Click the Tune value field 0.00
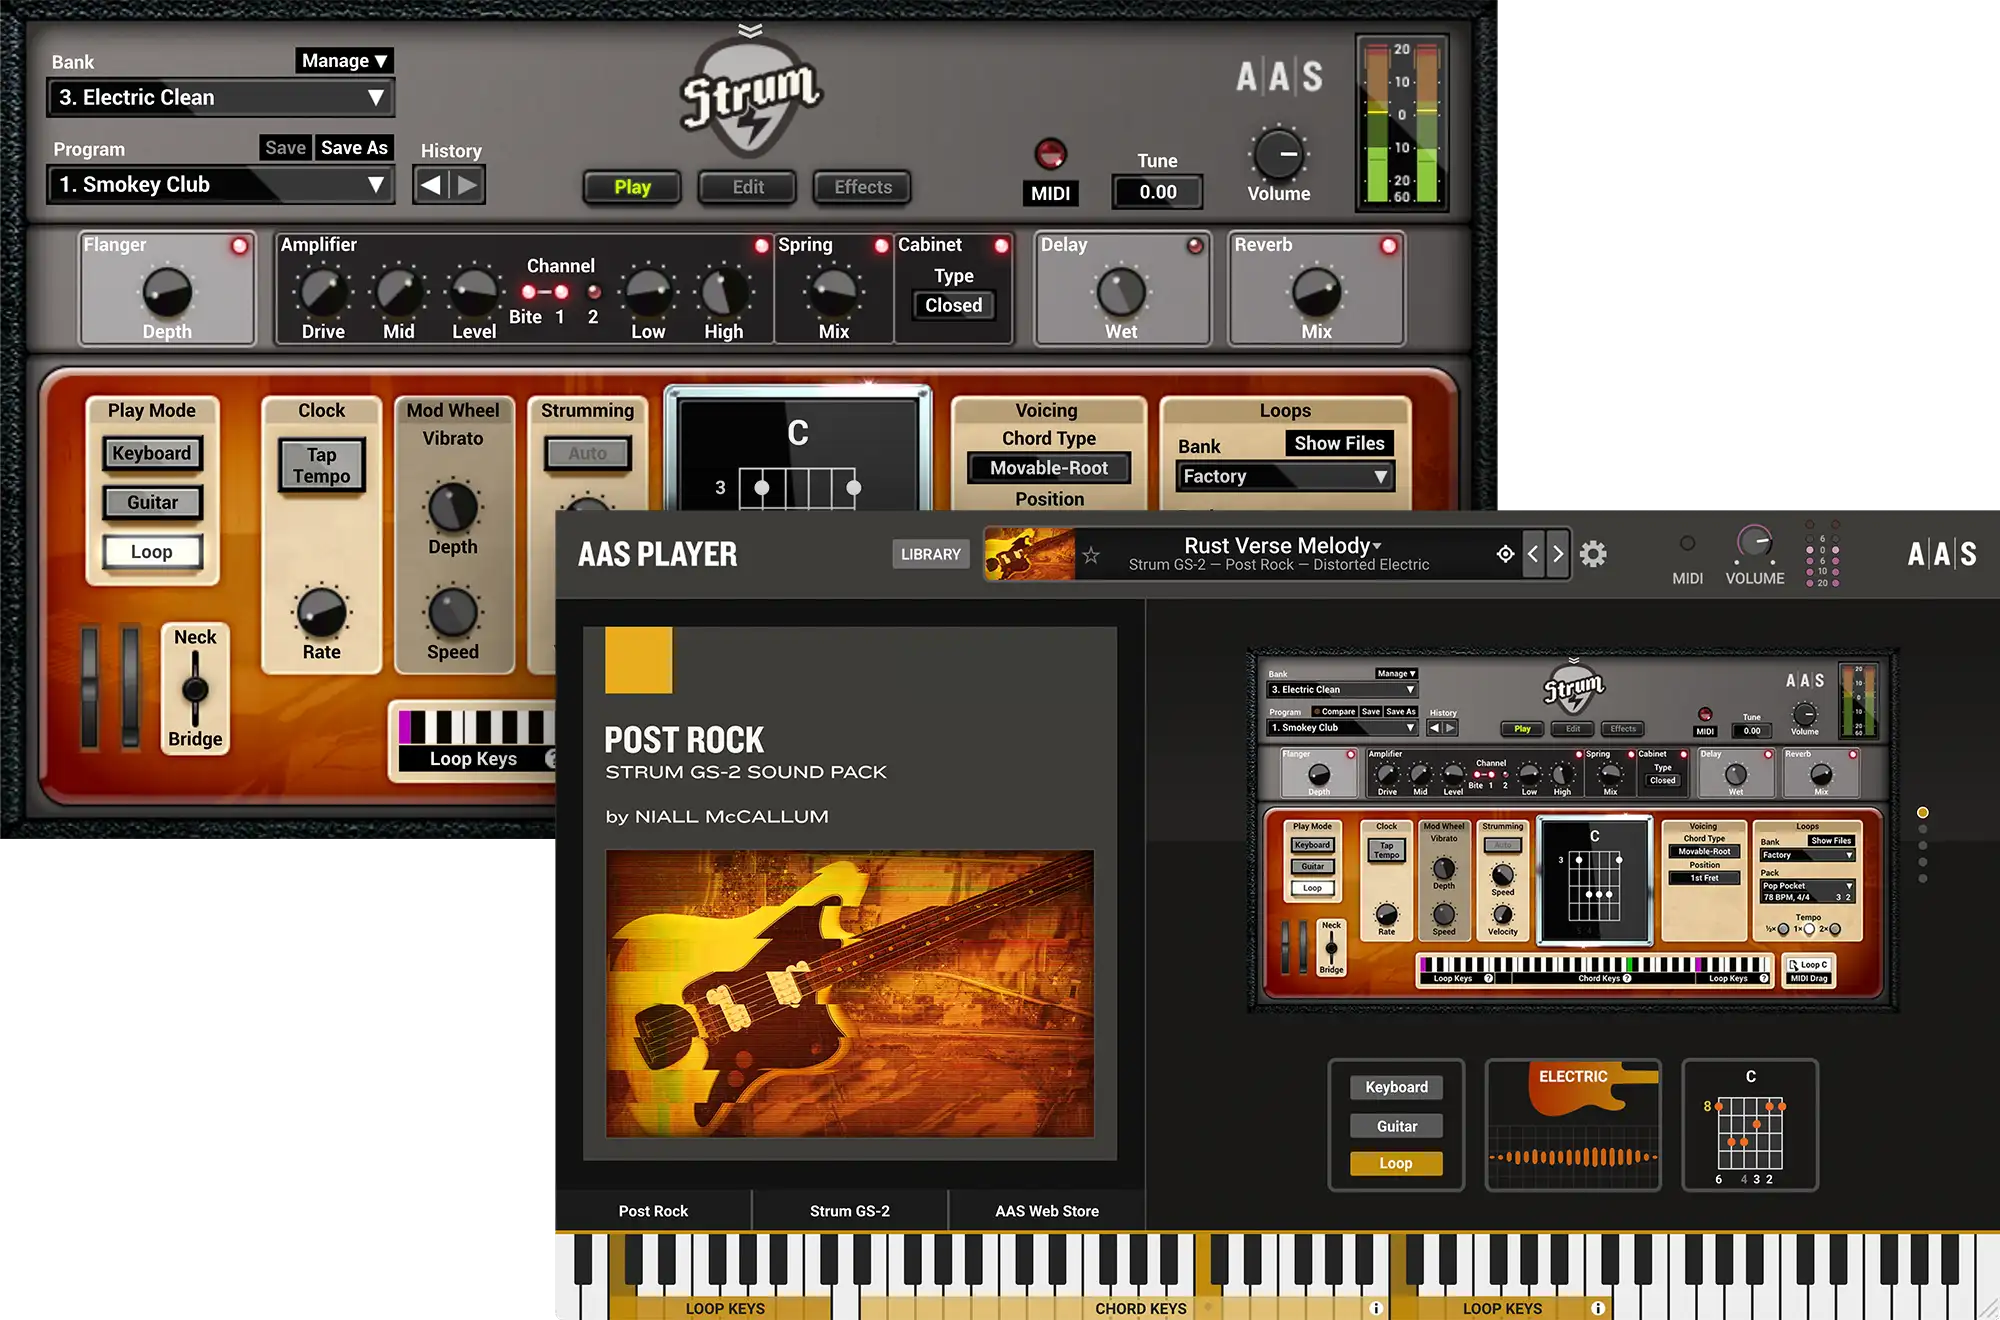Screen dimensions: 2000x1320 click(1157, 192)
